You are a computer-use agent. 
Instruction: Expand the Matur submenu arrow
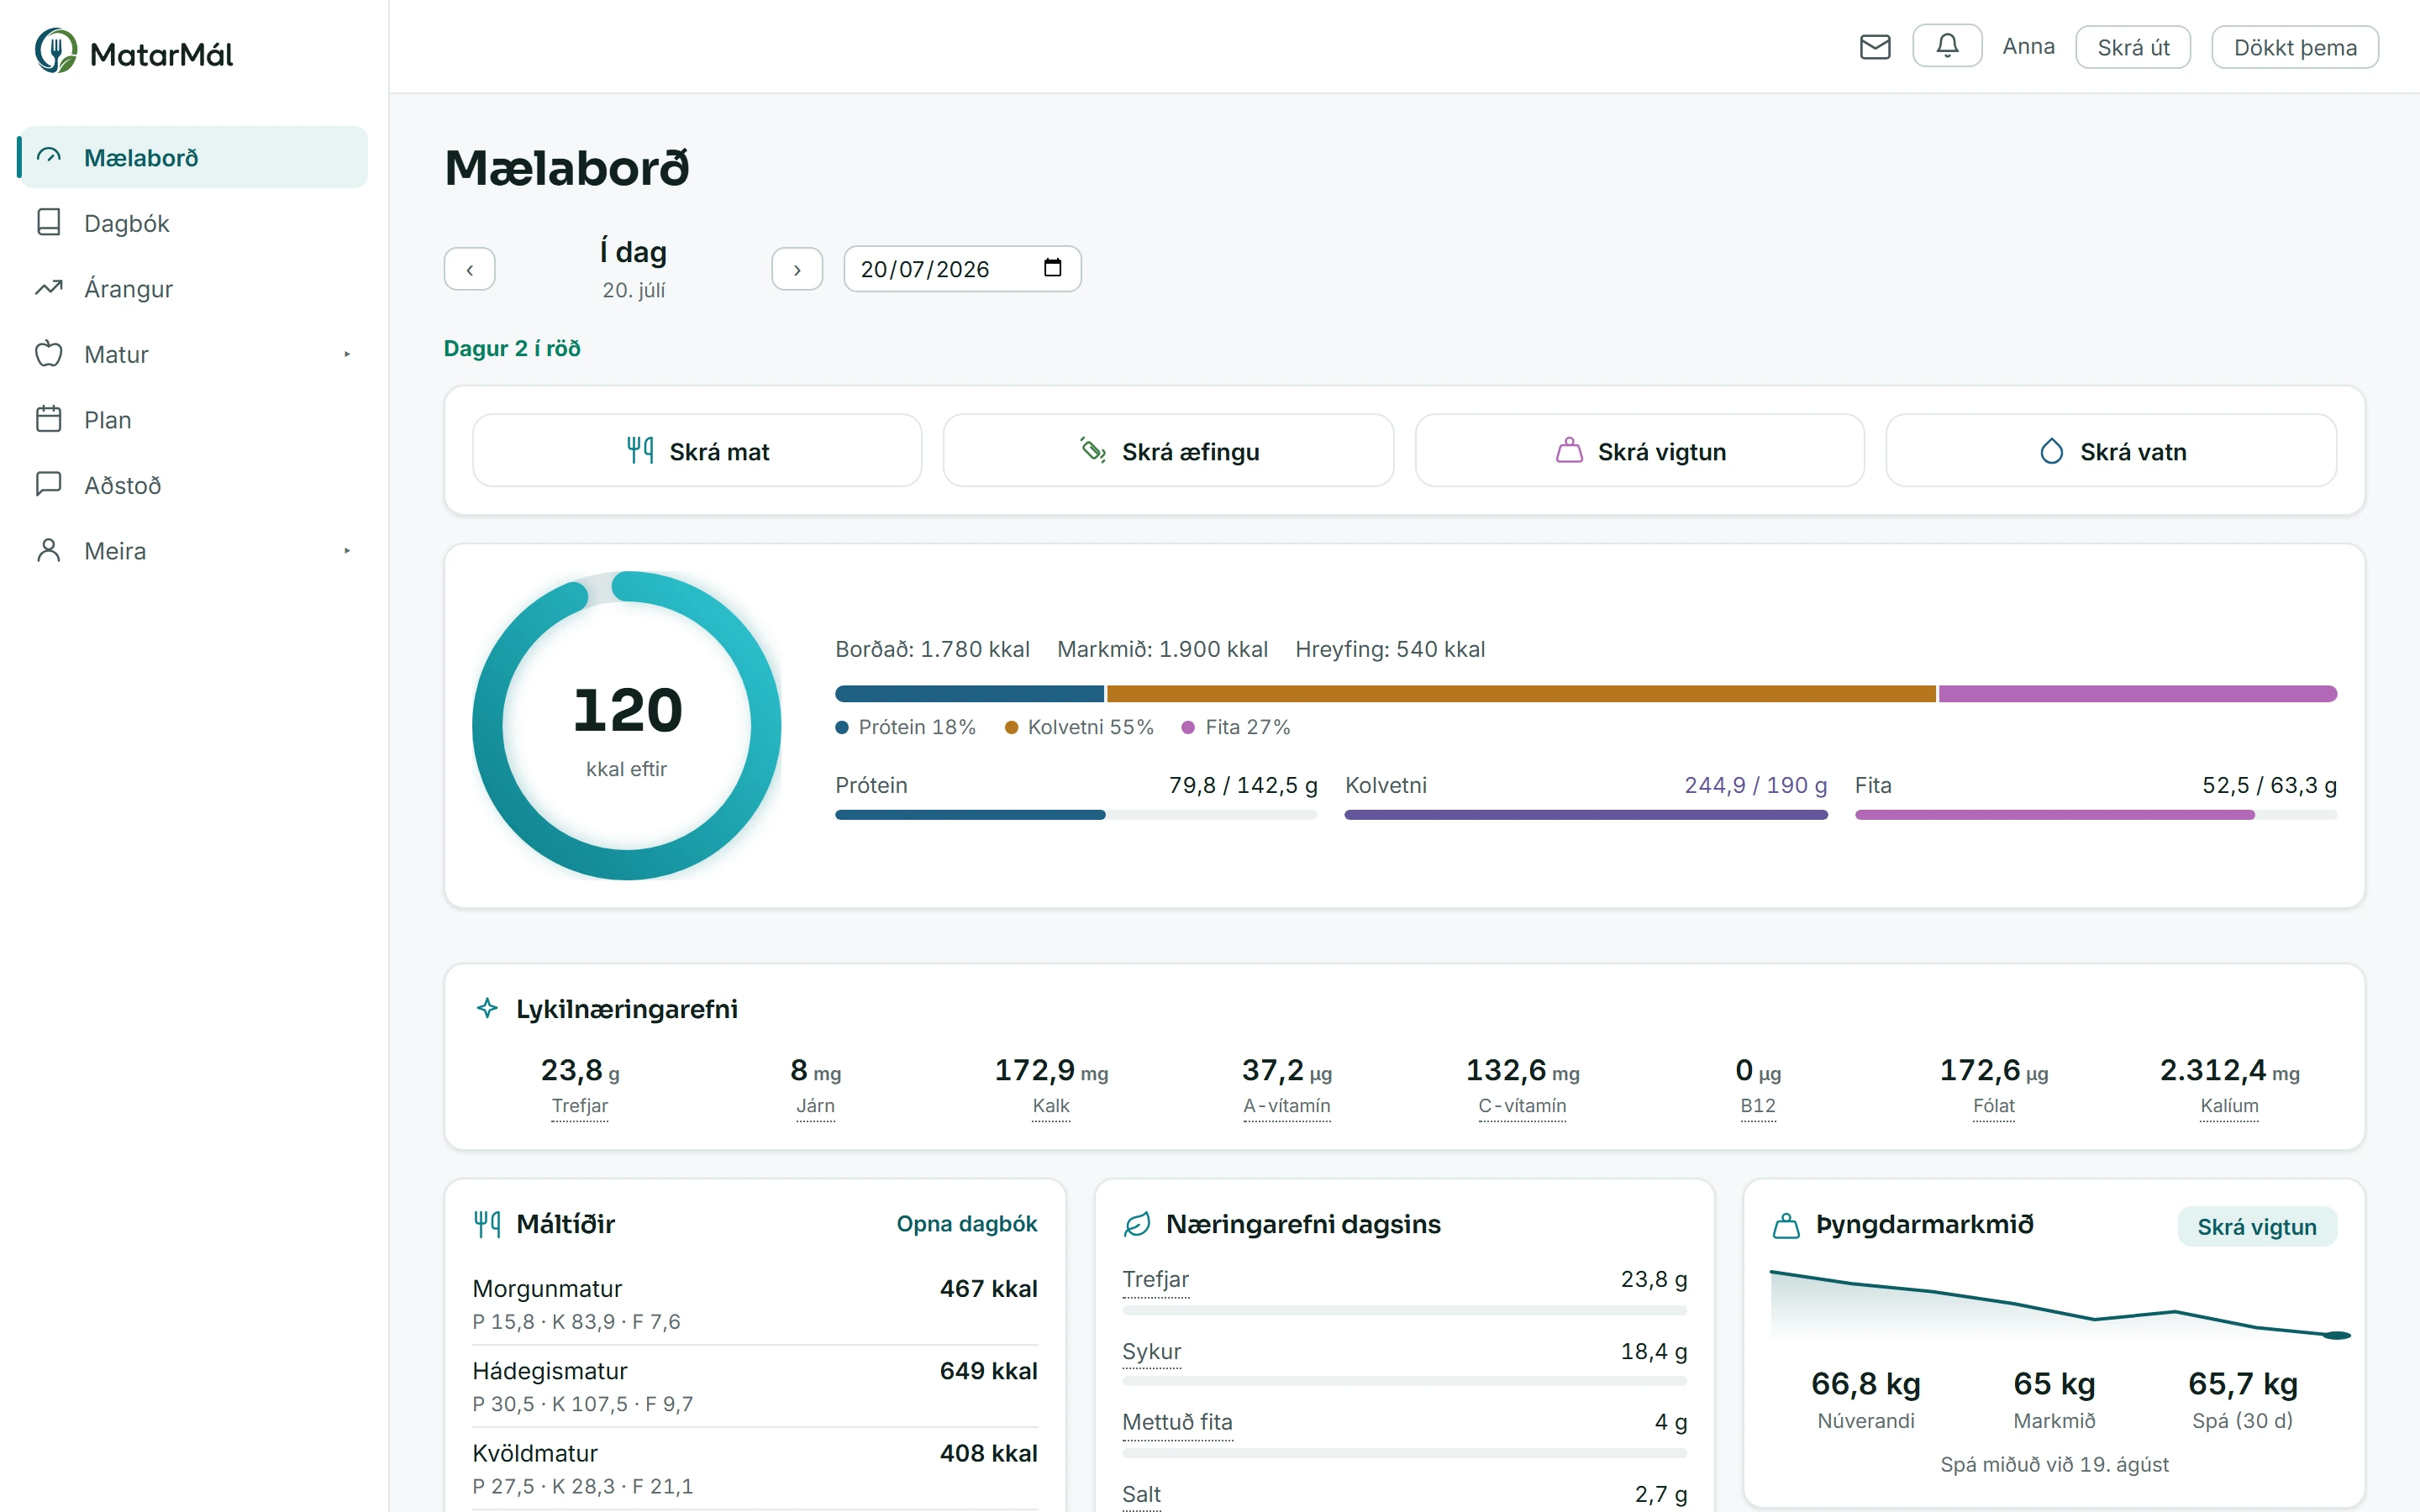(347, 354)
